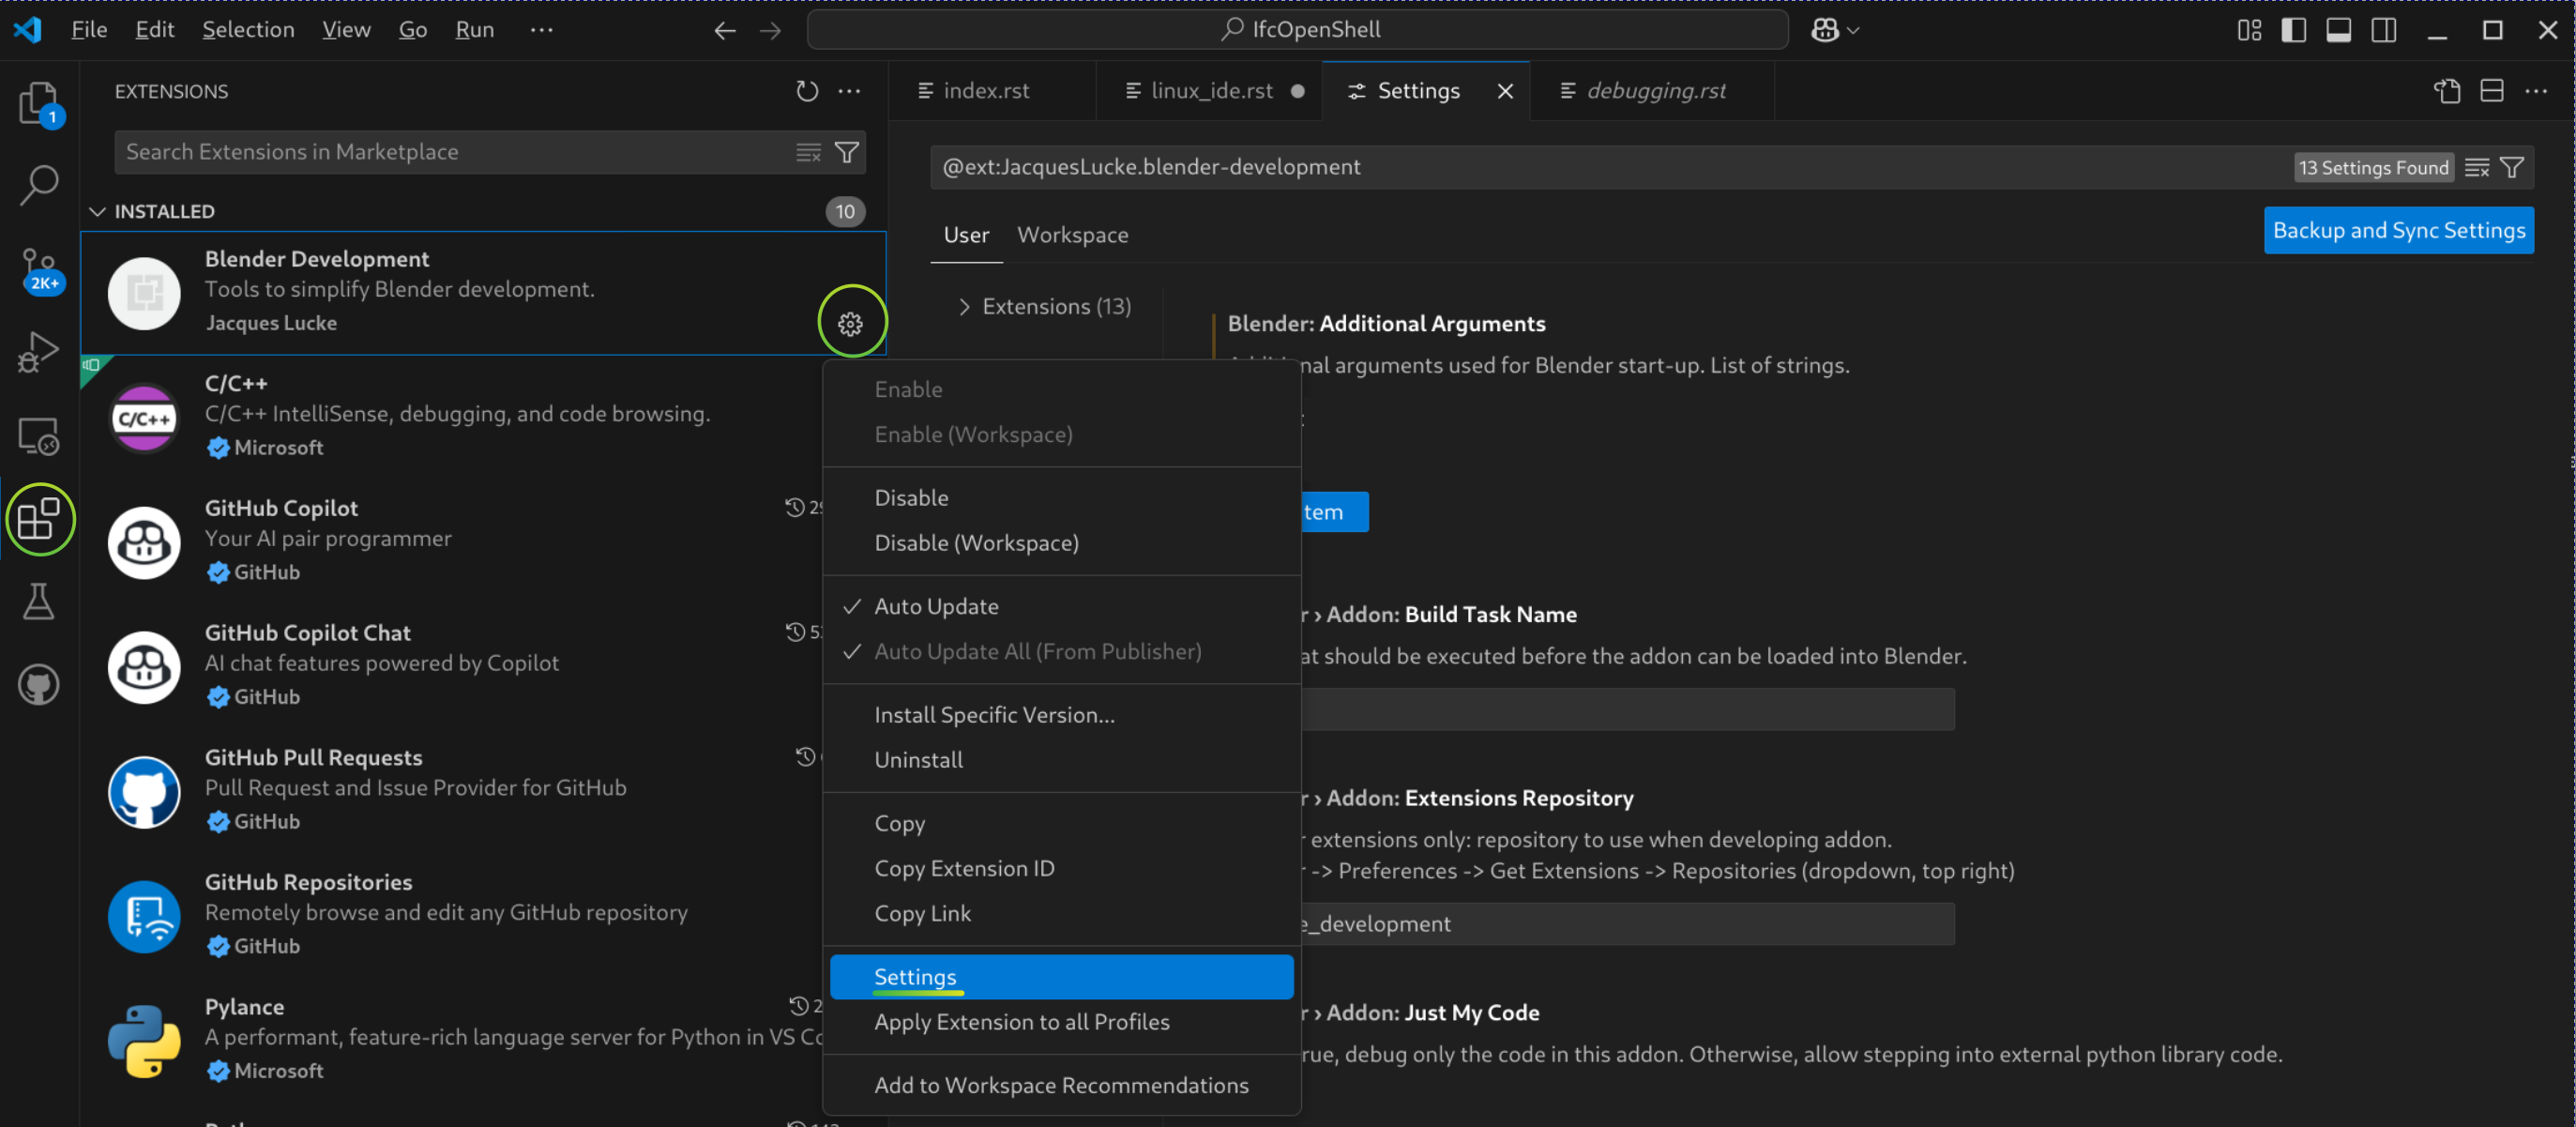Select the Workspace settings scope tab

coord(1072,235)
